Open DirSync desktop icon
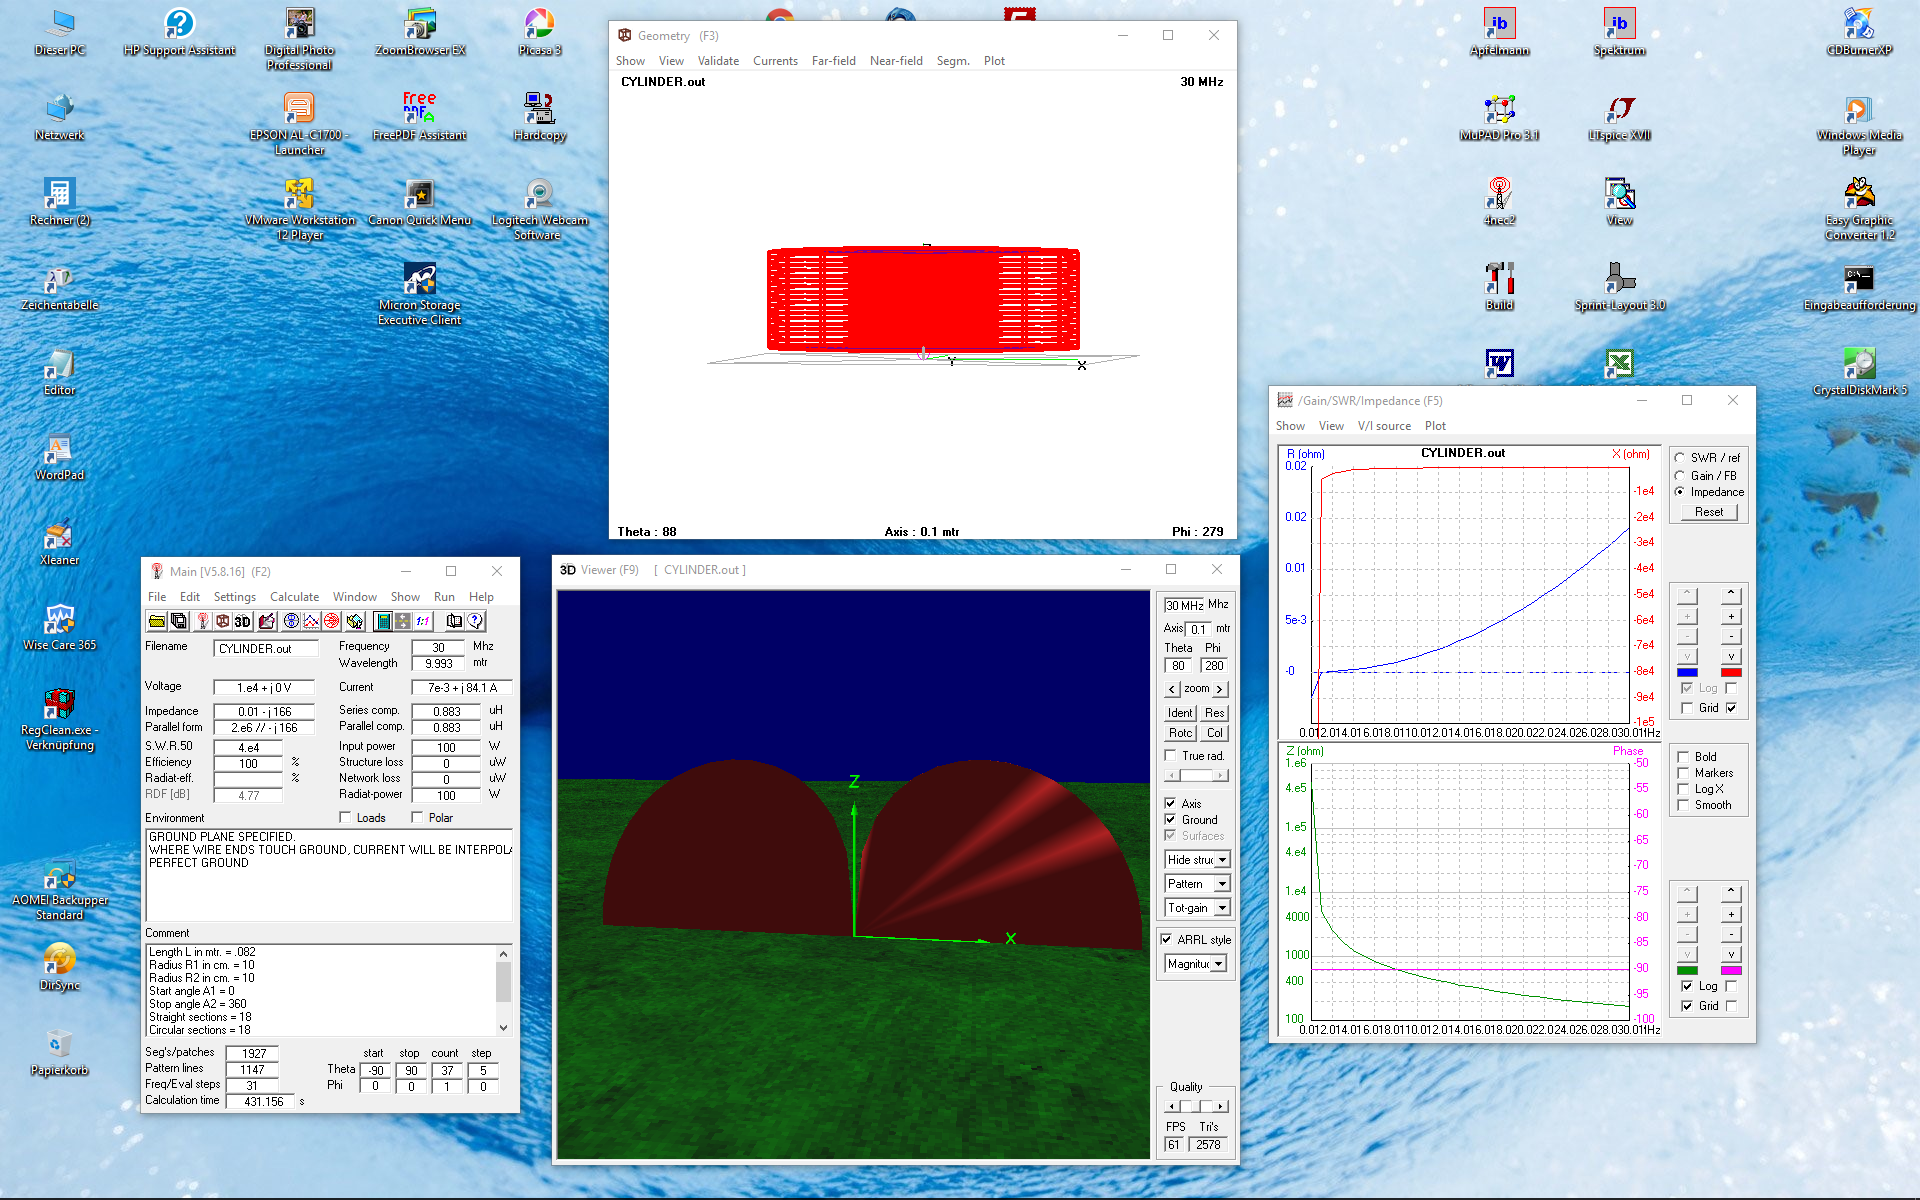 pyautogui.click(x=59, y=967)
